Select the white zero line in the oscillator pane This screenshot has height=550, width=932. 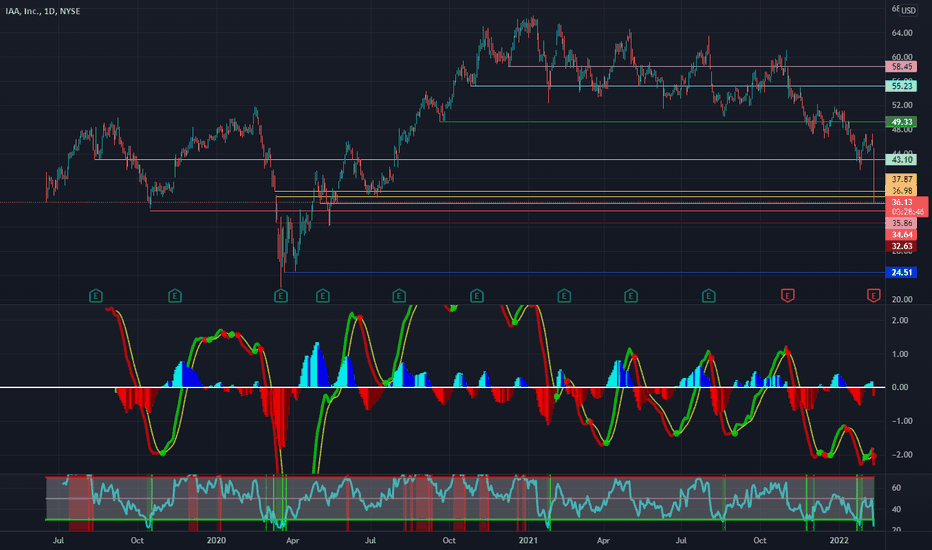[x=442, y=387]
